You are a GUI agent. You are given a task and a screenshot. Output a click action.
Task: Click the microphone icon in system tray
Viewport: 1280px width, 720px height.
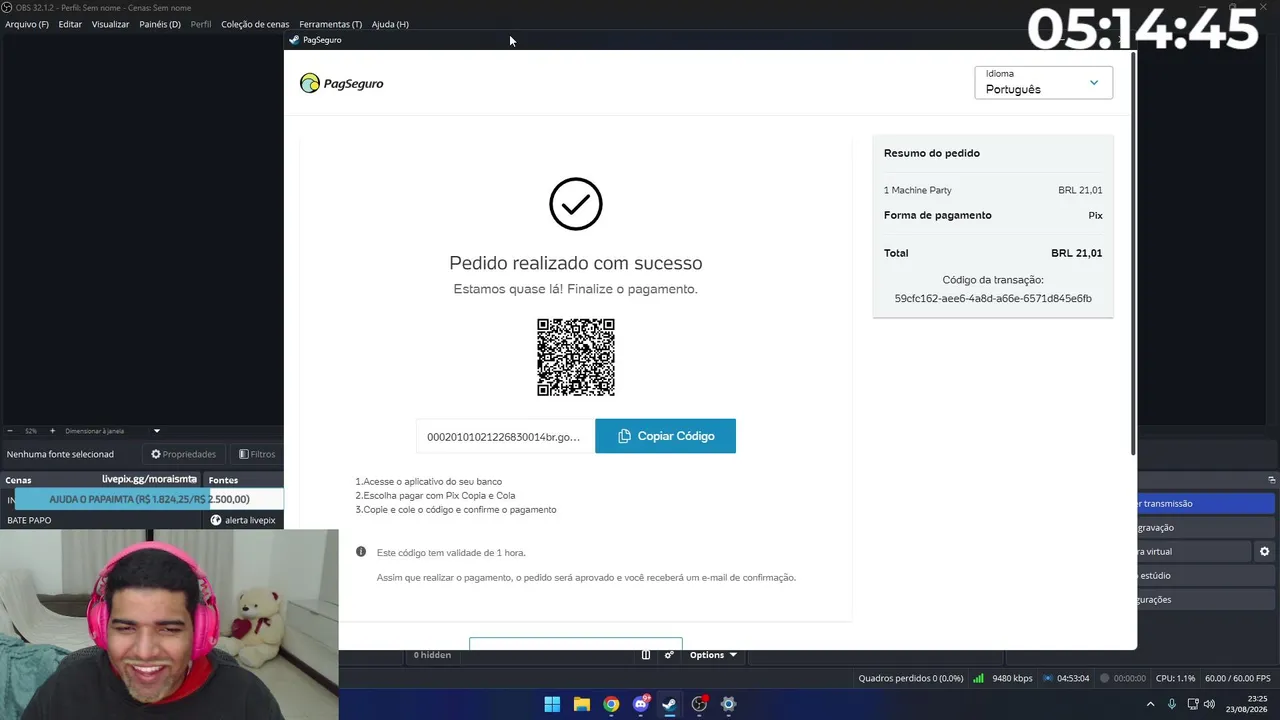tap(1172, 704)
